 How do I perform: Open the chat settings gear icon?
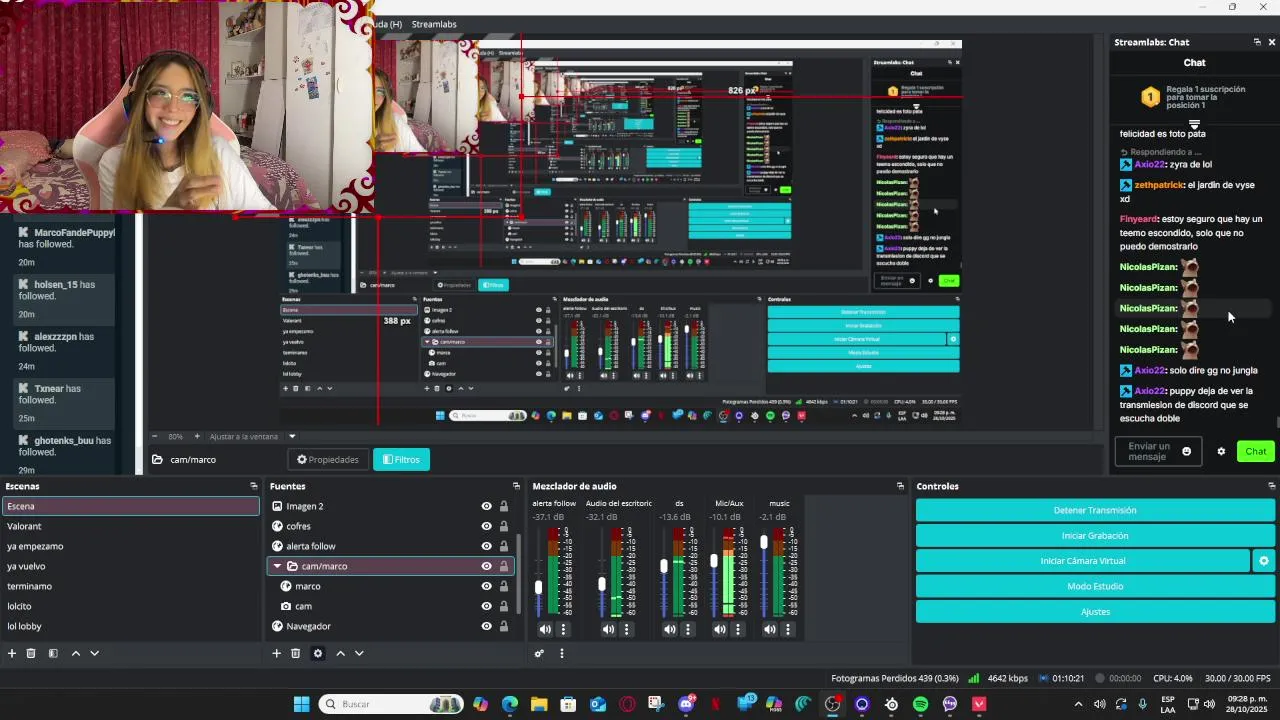(x=1221, y=451)
